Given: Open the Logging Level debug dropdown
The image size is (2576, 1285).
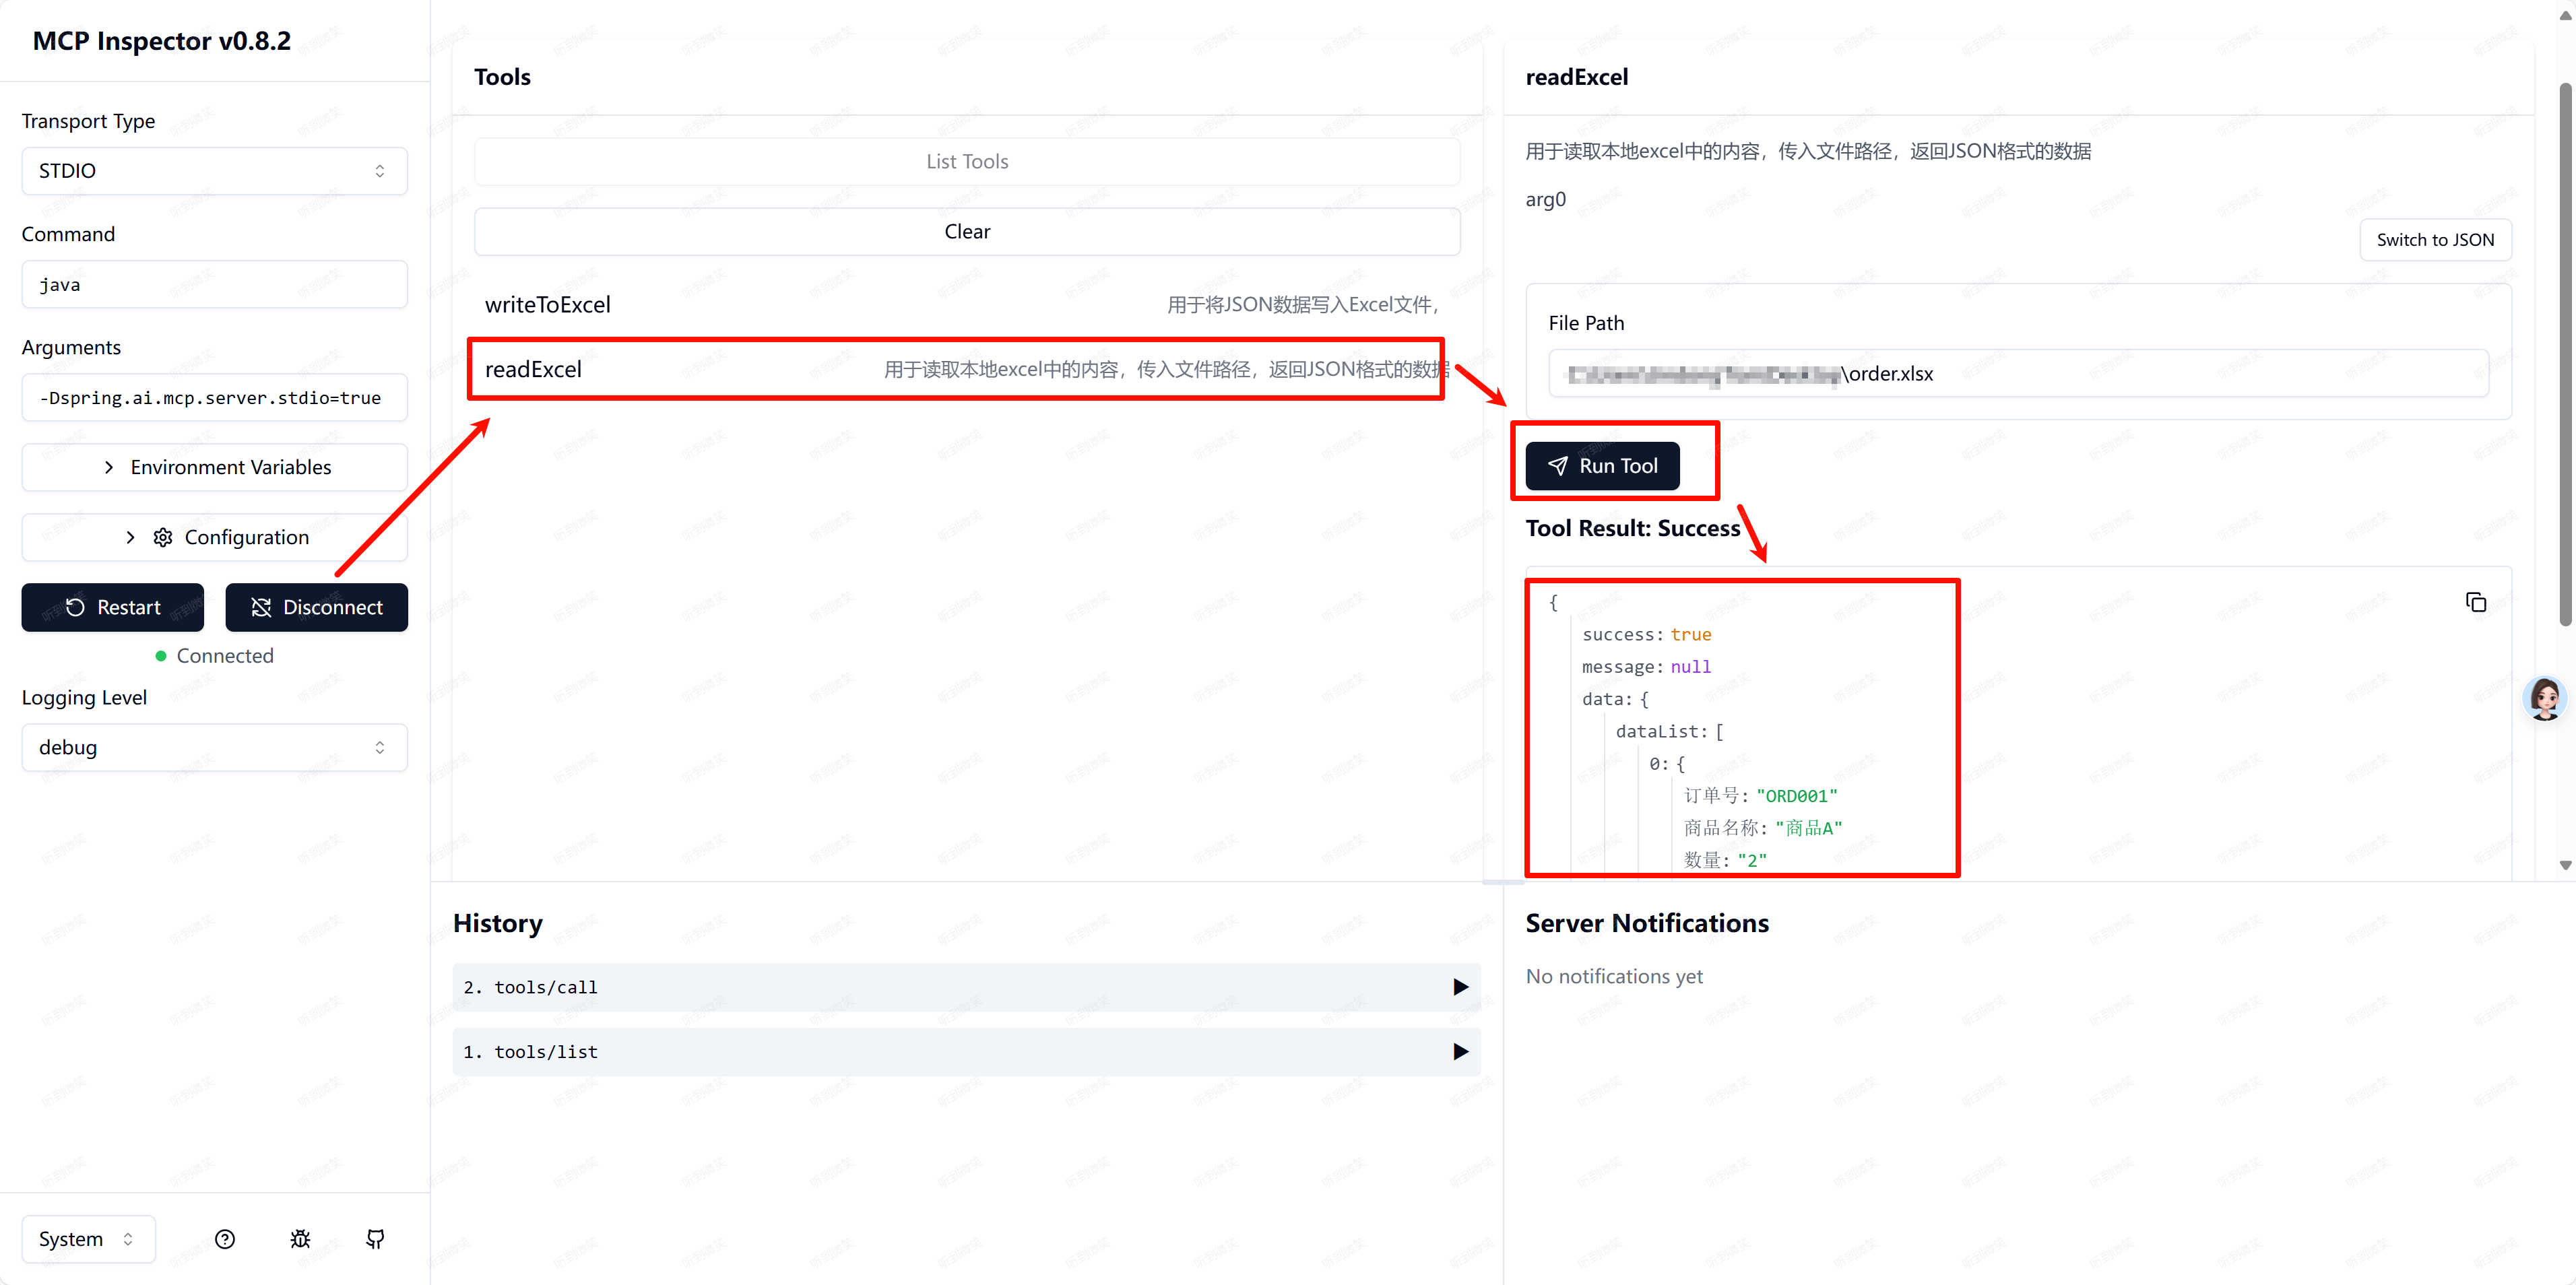Looking at the screenshot, I should (214, 747).
